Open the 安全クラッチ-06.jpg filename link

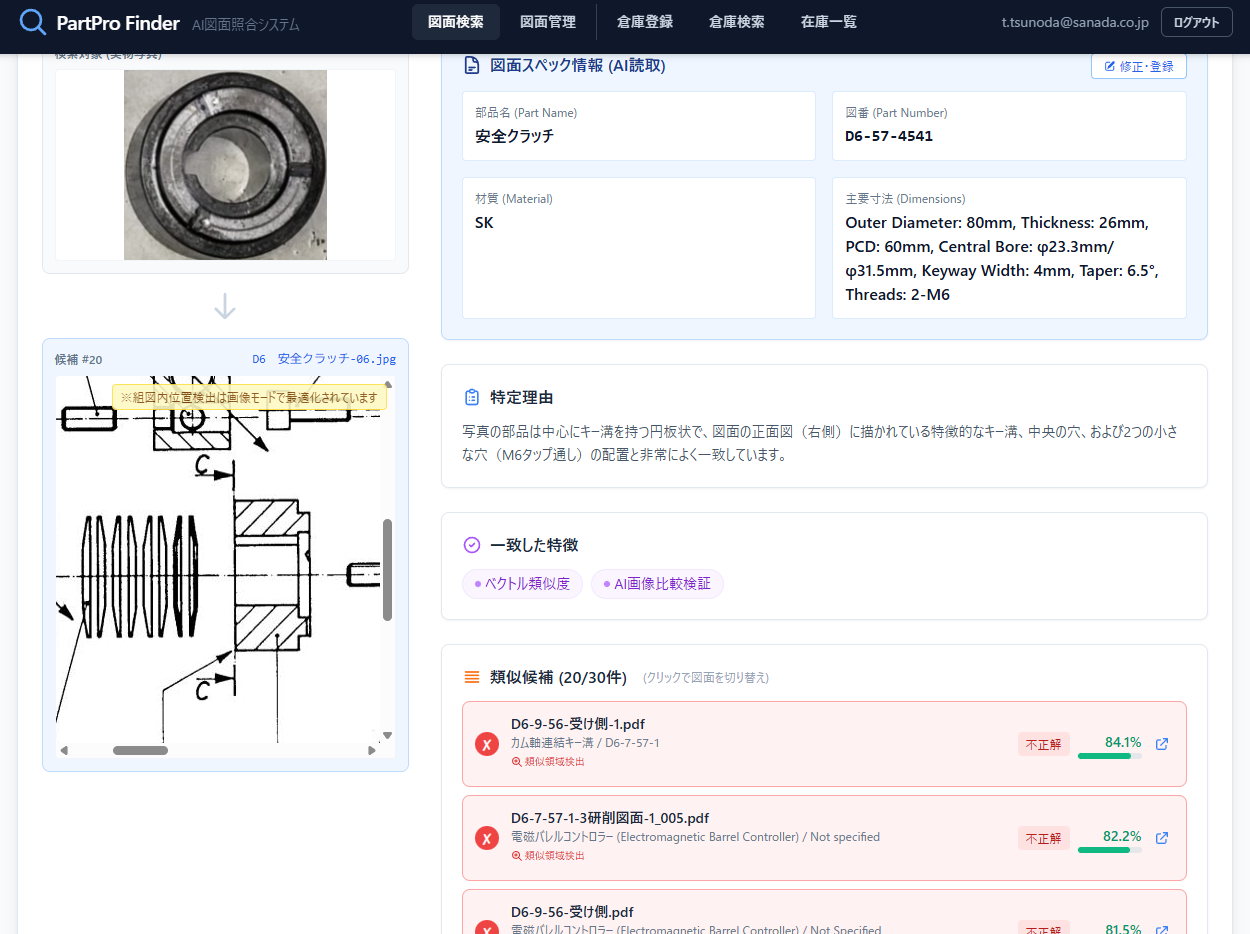point(337,359)
